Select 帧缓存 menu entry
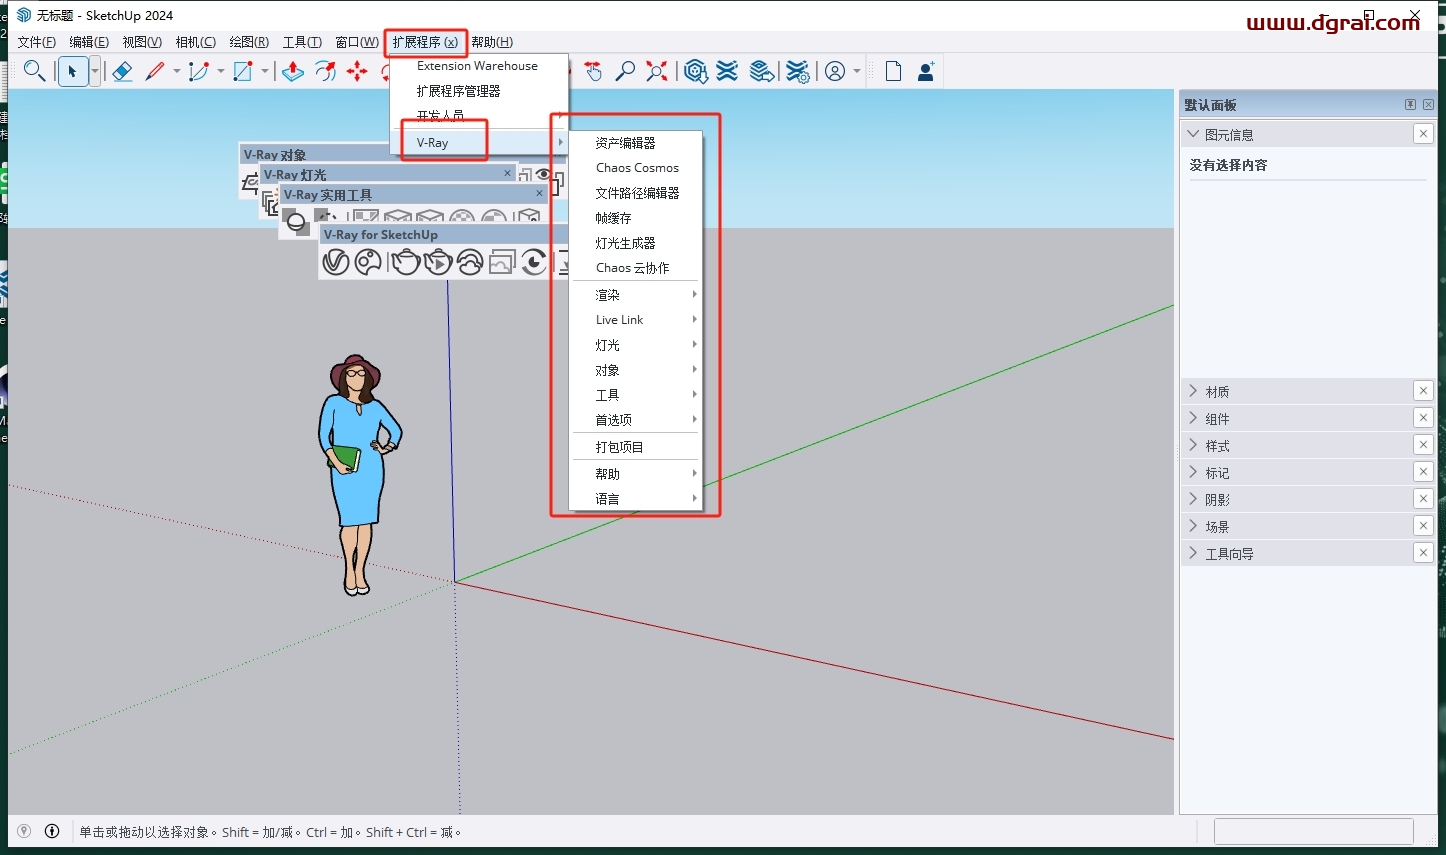This screenshot has height=855, width=1446. pos(636,218)
